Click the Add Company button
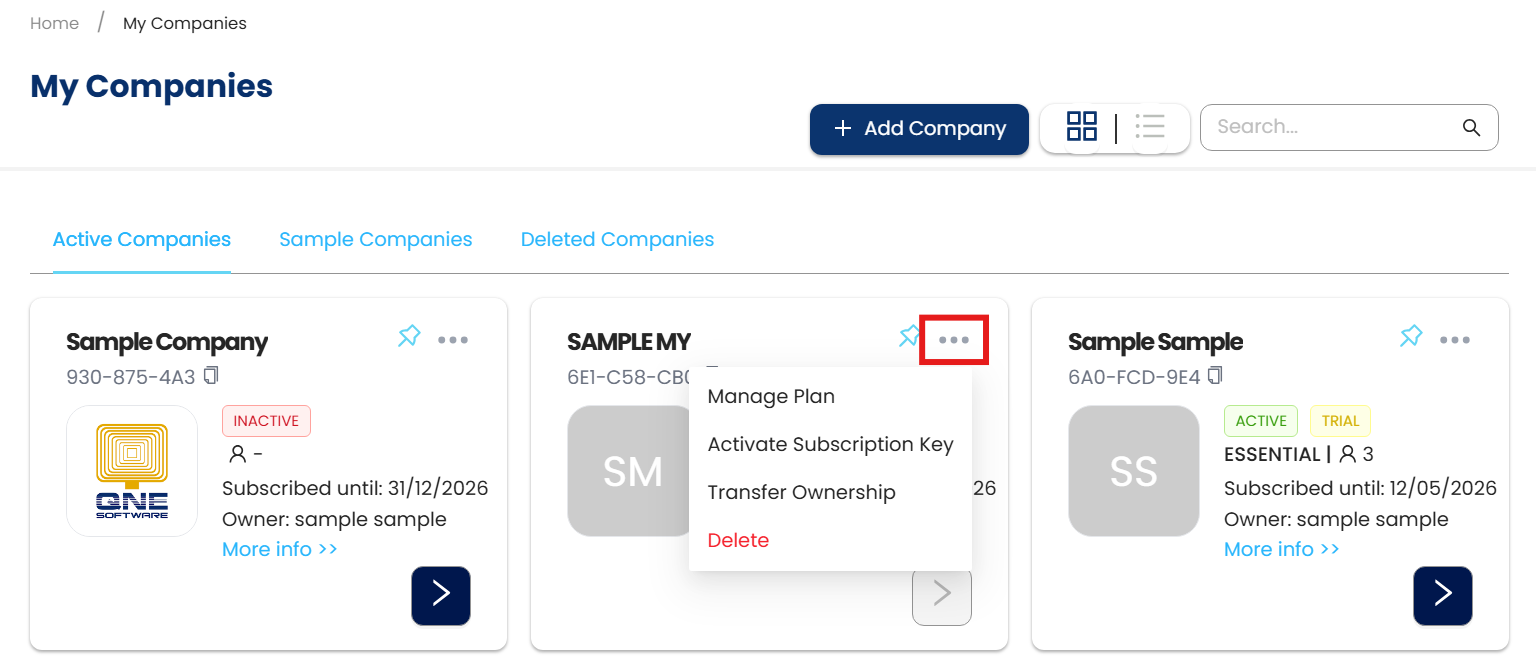Screen dimensions: 1536x663 919,129
